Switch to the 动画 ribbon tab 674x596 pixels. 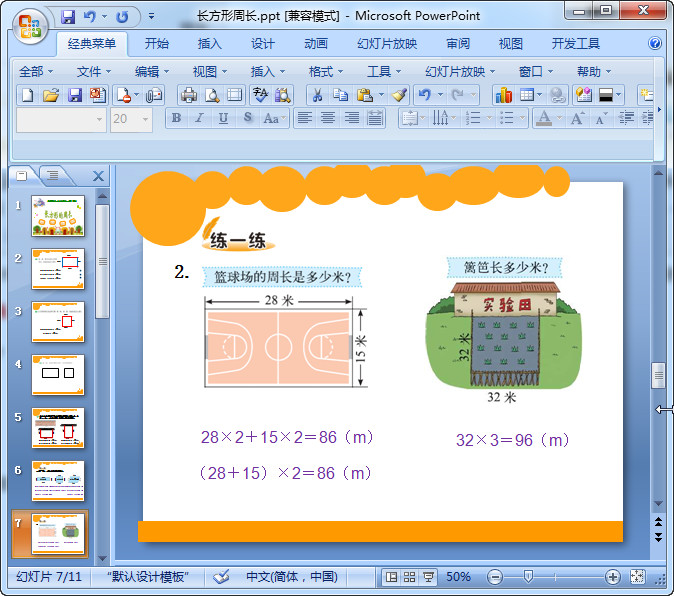point(316,43)
